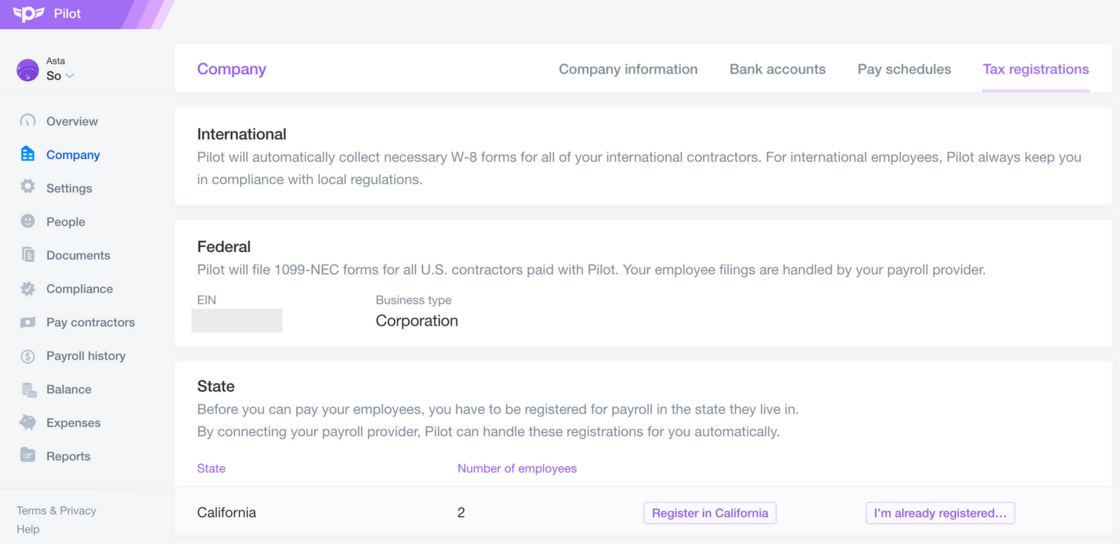Viewport: 1120px width, 544px height.
Task: Click the People smiley icon
Action: [x=28, y=221]
